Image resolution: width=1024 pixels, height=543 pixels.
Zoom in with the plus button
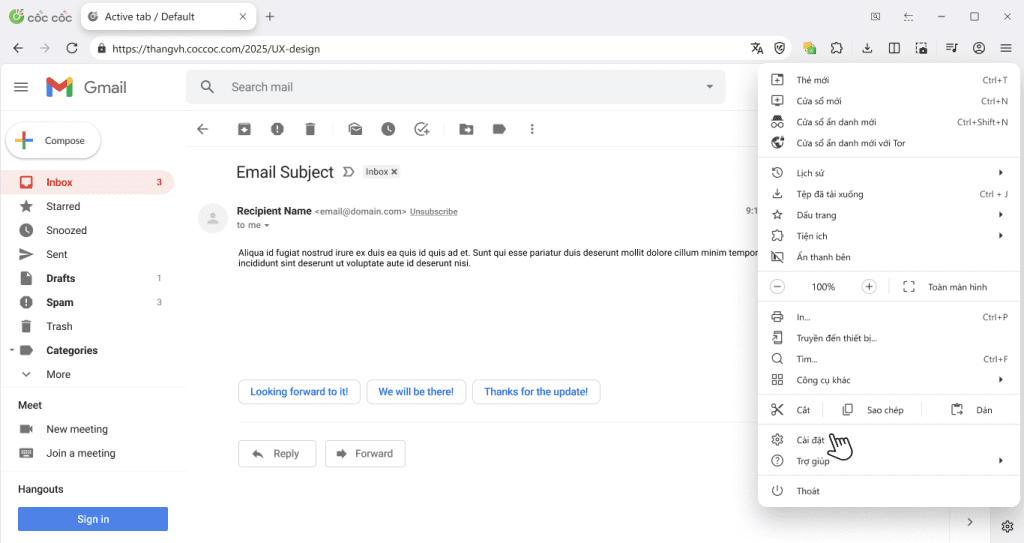(x=869, y=287)
